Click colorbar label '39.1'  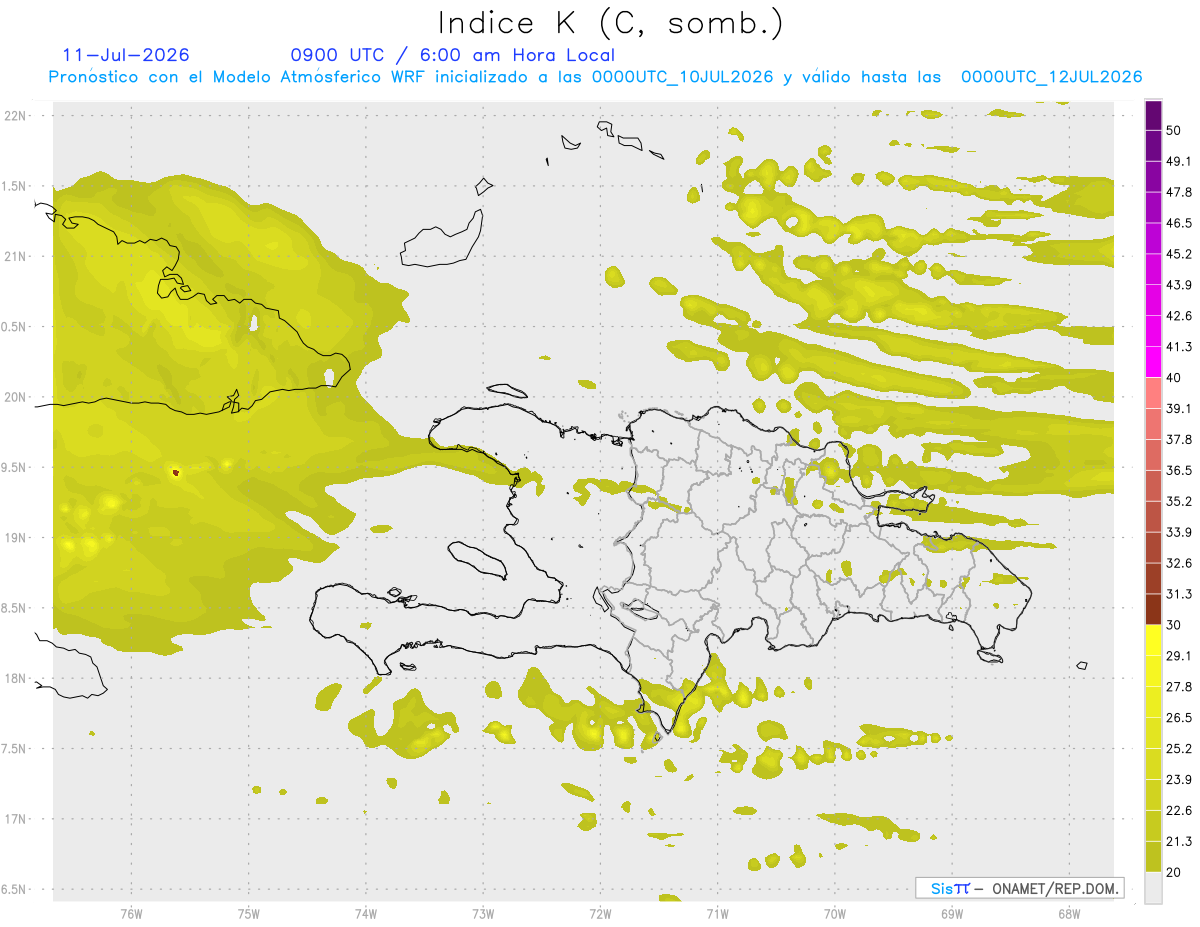click(x=1179, y=408)
